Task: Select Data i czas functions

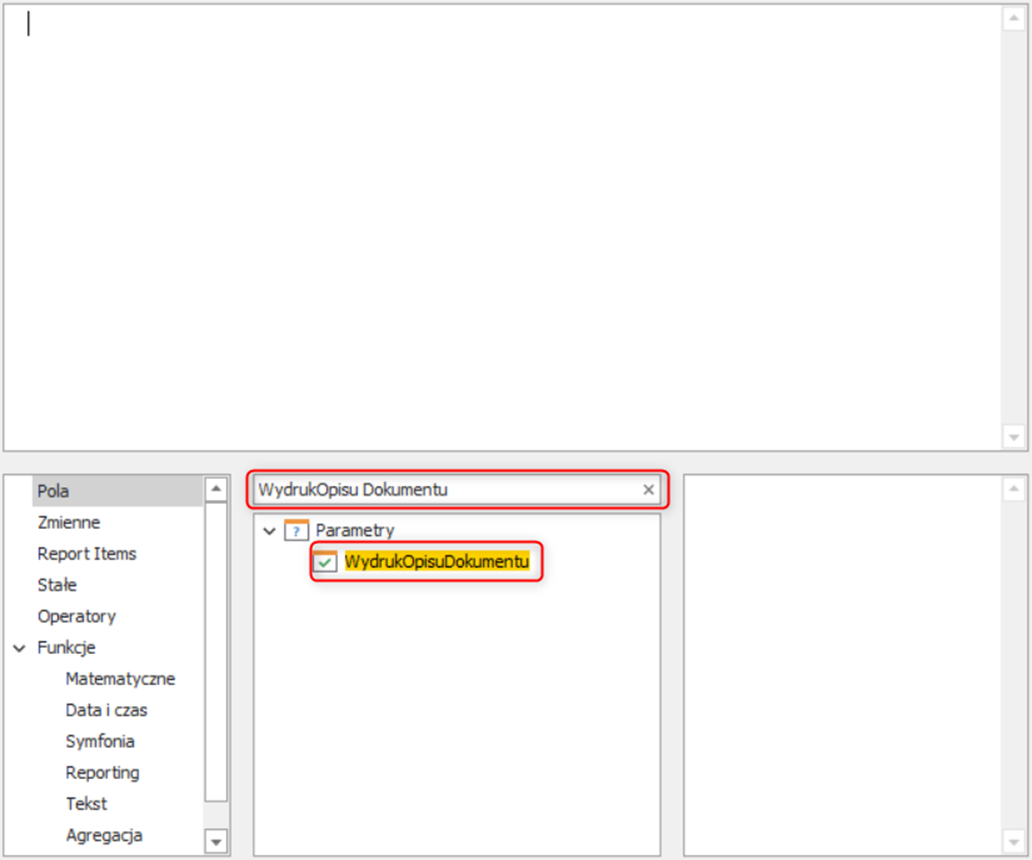Action: [106, 710]
